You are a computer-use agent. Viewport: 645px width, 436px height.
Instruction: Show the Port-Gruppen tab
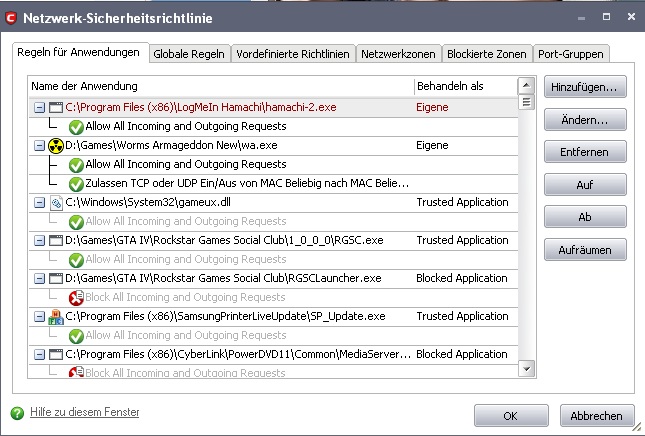pyautogui.click(x=571, y=54)
